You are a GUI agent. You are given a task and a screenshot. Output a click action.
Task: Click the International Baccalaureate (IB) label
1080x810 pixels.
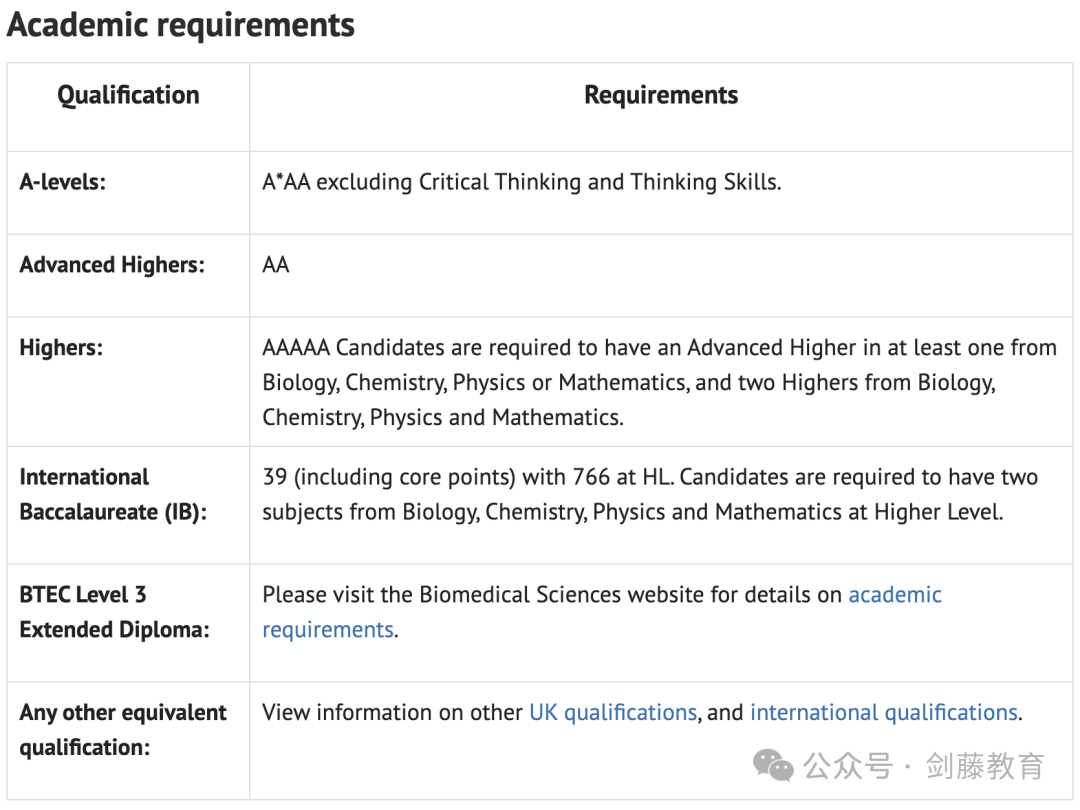click(113, 495)
